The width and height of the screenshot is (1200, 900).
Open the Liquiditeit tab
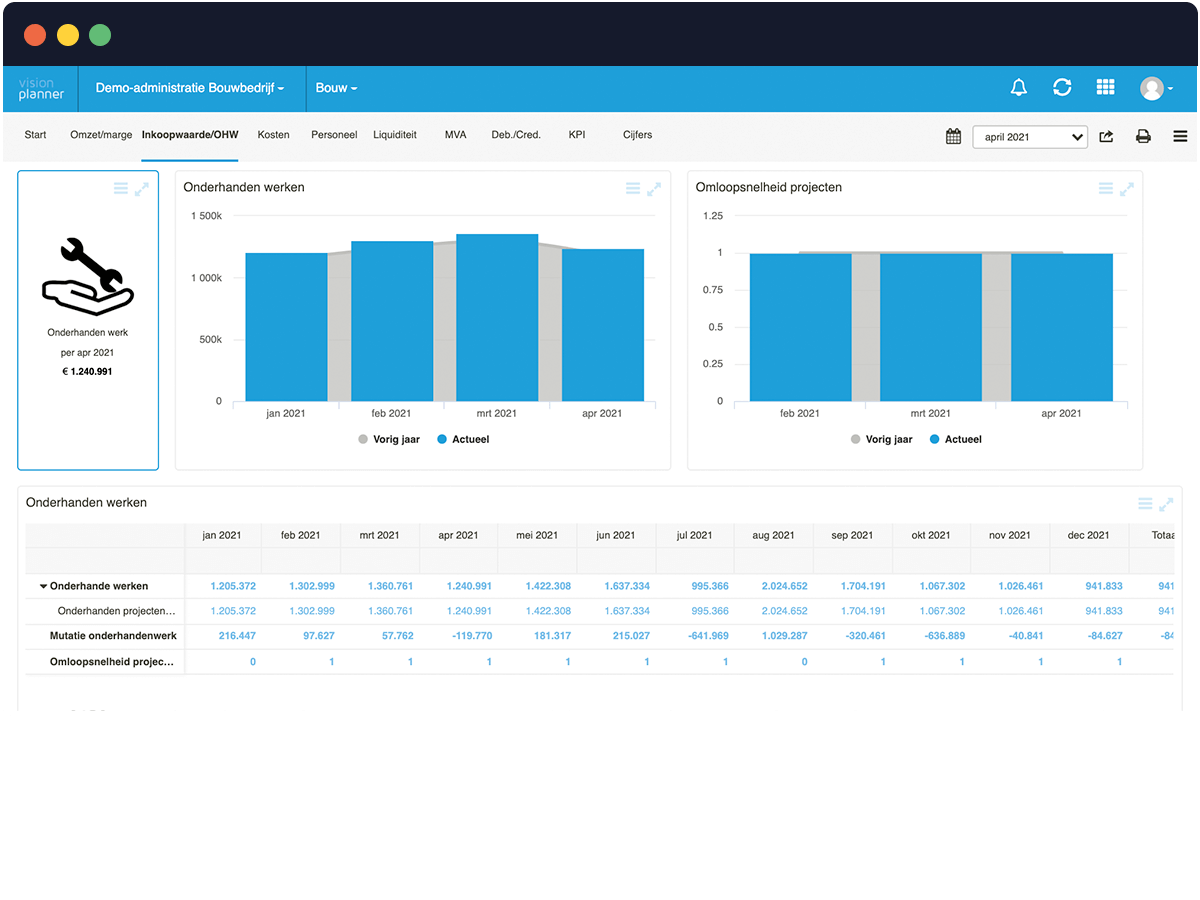[x=395, y=135]
